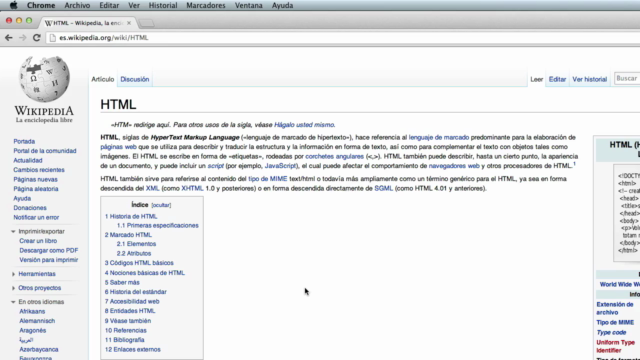640x360 pixels.
Task: Jump to 2.1 Elementos section
Action: point(136,244)
